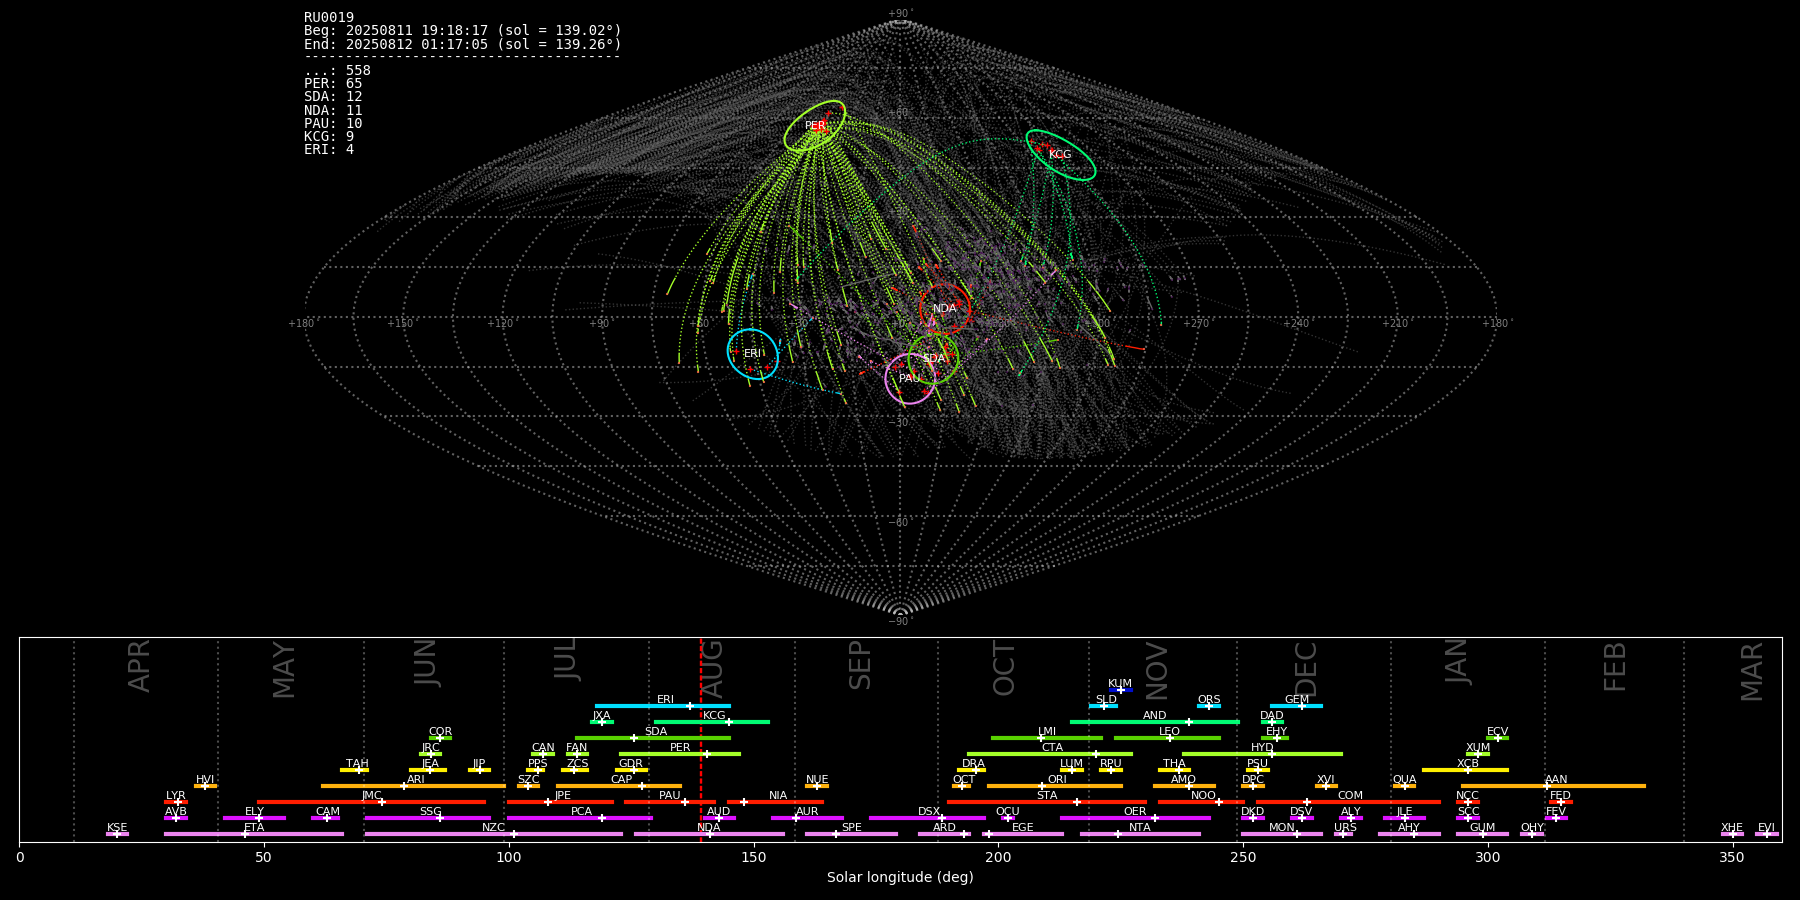Click the PAU radiant circle on sky map
1800x900 pixels.
(910, 379)
